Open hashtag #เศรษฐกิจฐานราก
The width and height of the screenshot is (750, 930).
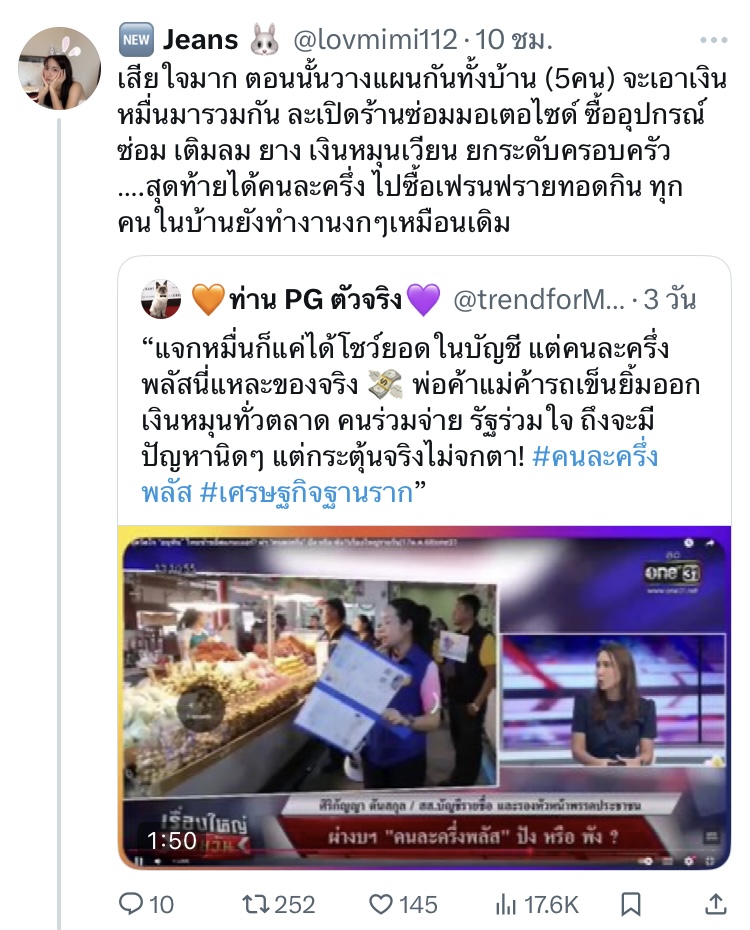coord(306,492)
